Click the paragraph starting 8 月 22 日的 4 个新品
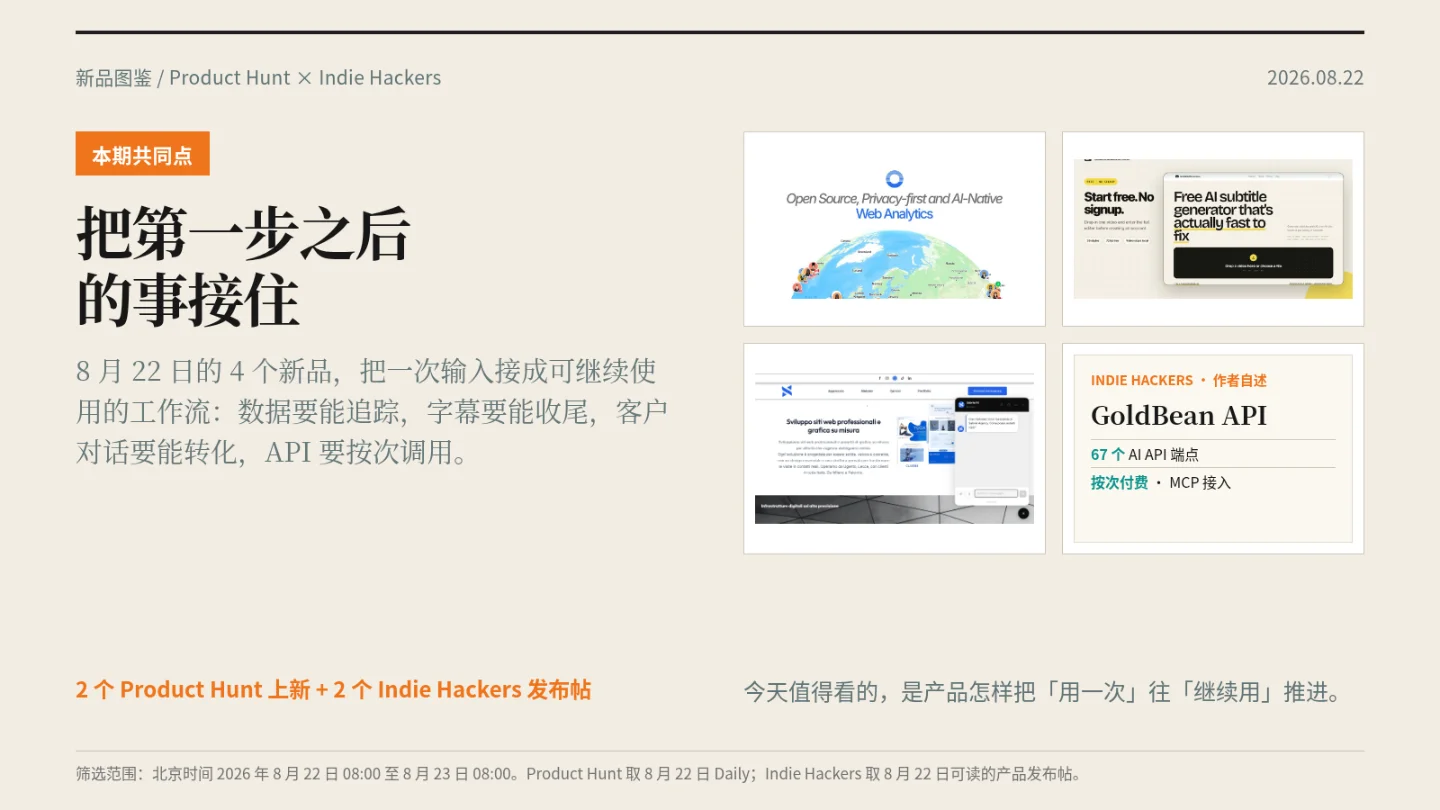This screenshot has width=1440, height=810. click(x=372, y=411)
